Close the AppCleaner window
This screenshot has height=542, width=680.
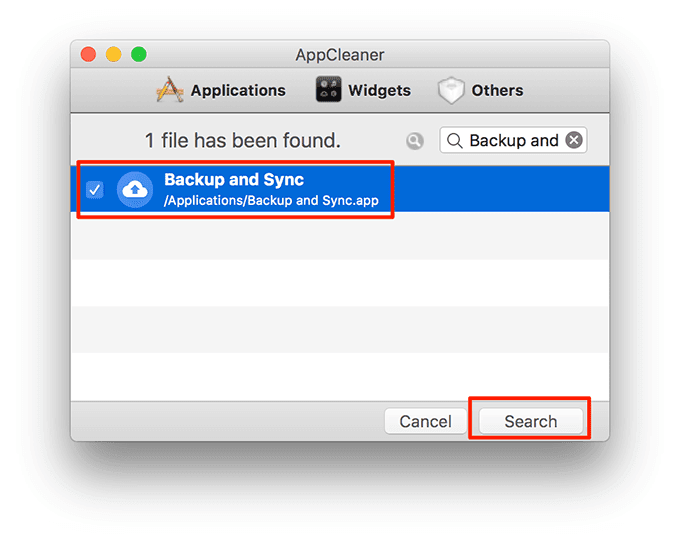(88, 55)
